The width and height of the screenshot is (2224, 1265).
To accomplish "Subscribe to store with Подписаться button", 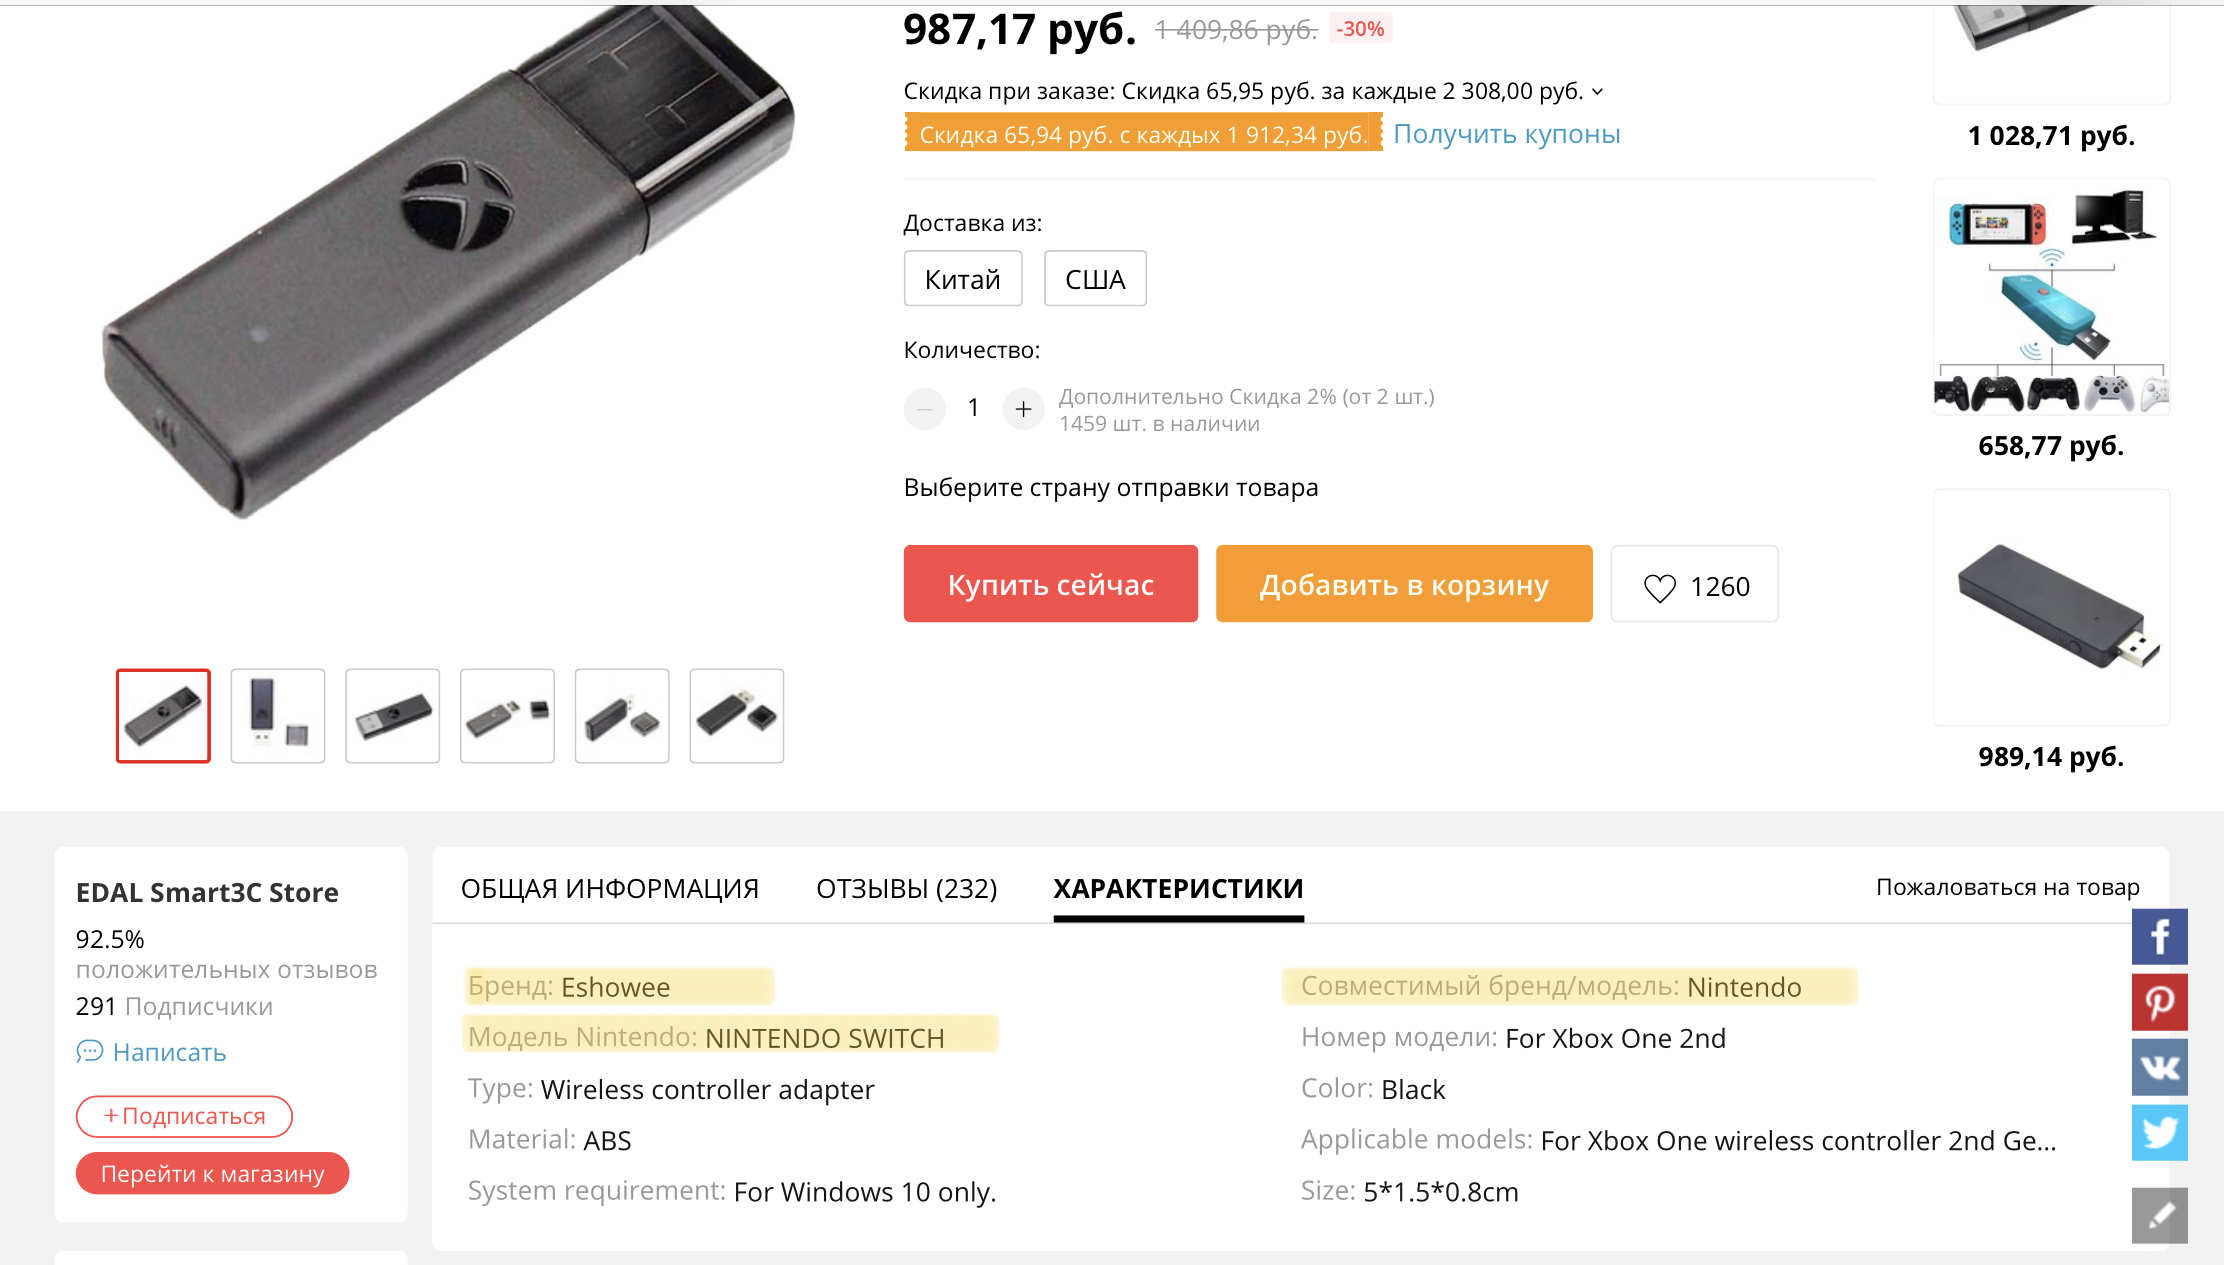I will click(184, 1116).
